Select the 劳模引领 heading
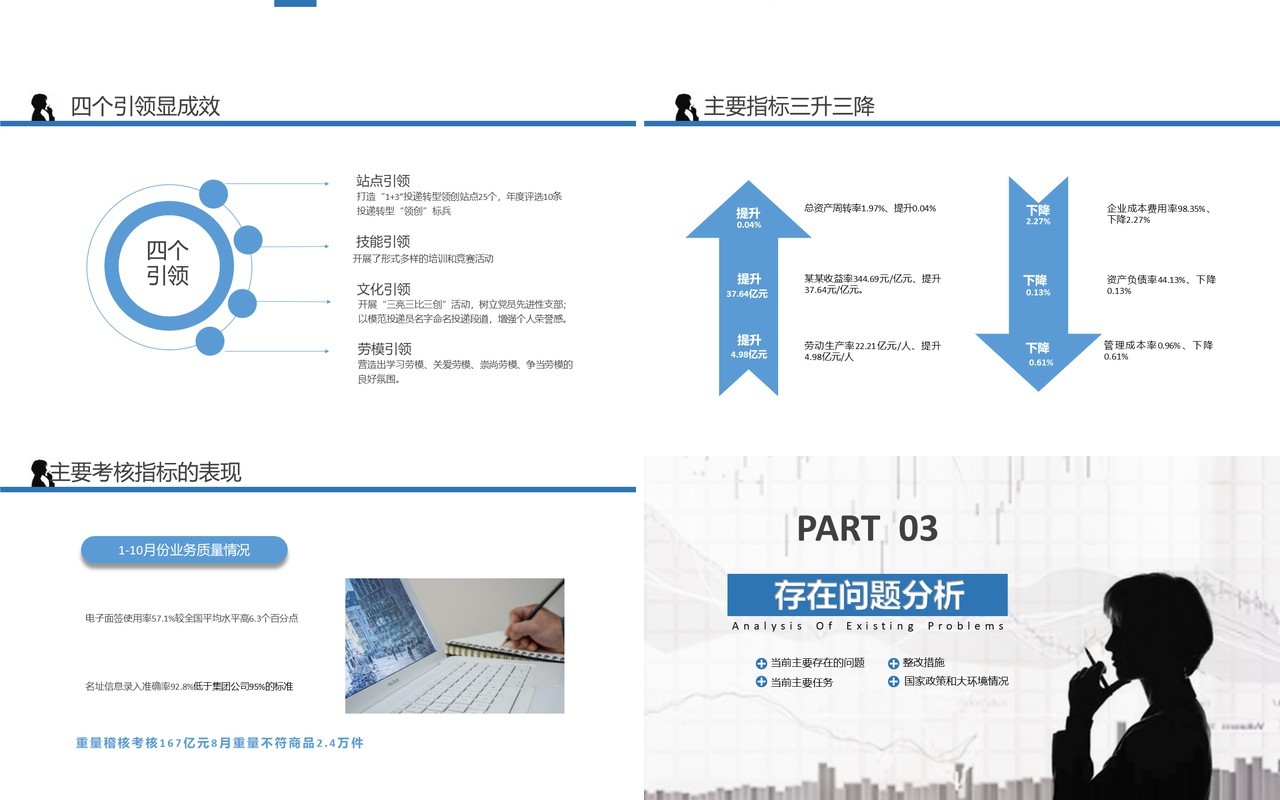Viewport: 1280px width, 800px height. (383, 349)
